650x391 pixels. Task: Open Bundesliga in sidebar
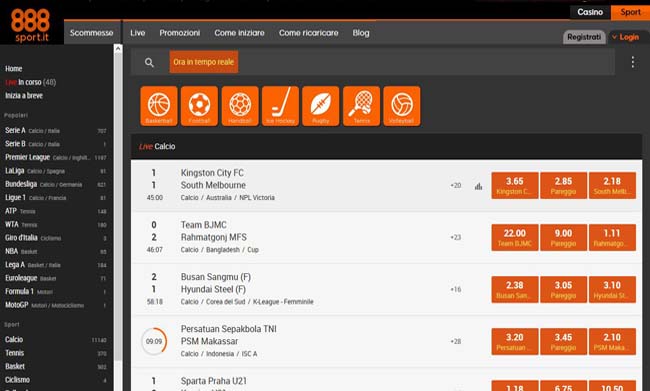click(x=56, y=184)
